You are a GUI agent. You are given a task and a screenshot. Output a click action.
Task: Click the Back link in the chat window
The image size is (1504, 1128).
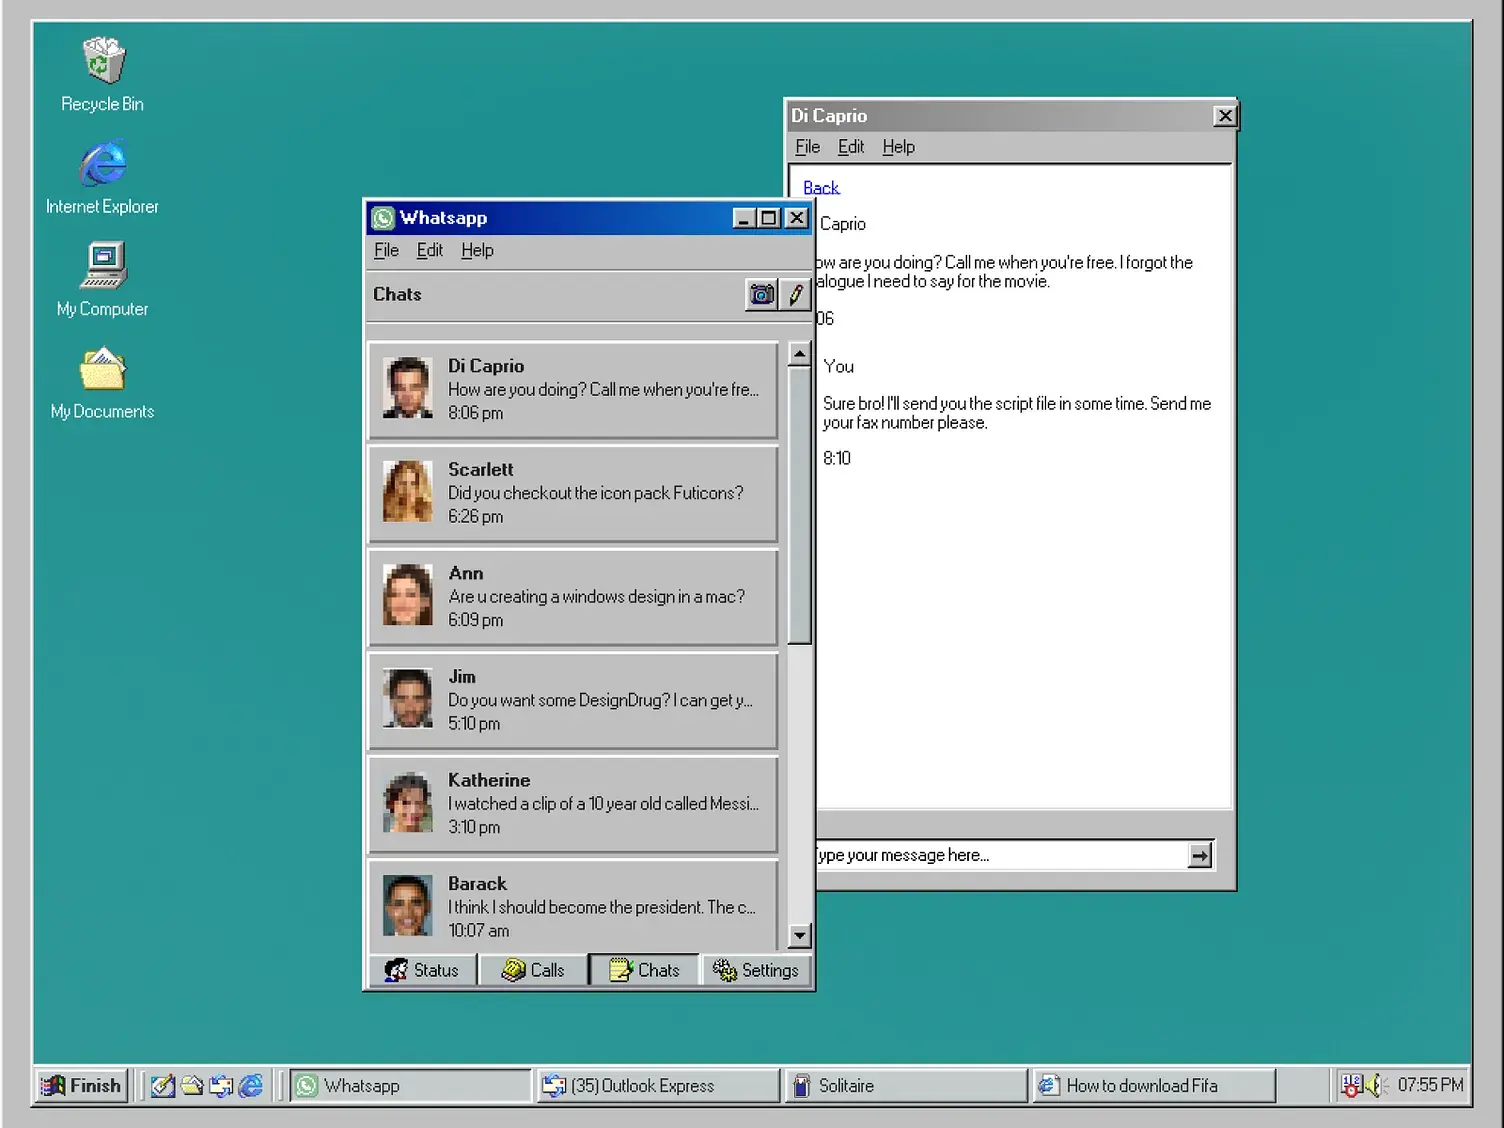821,188
